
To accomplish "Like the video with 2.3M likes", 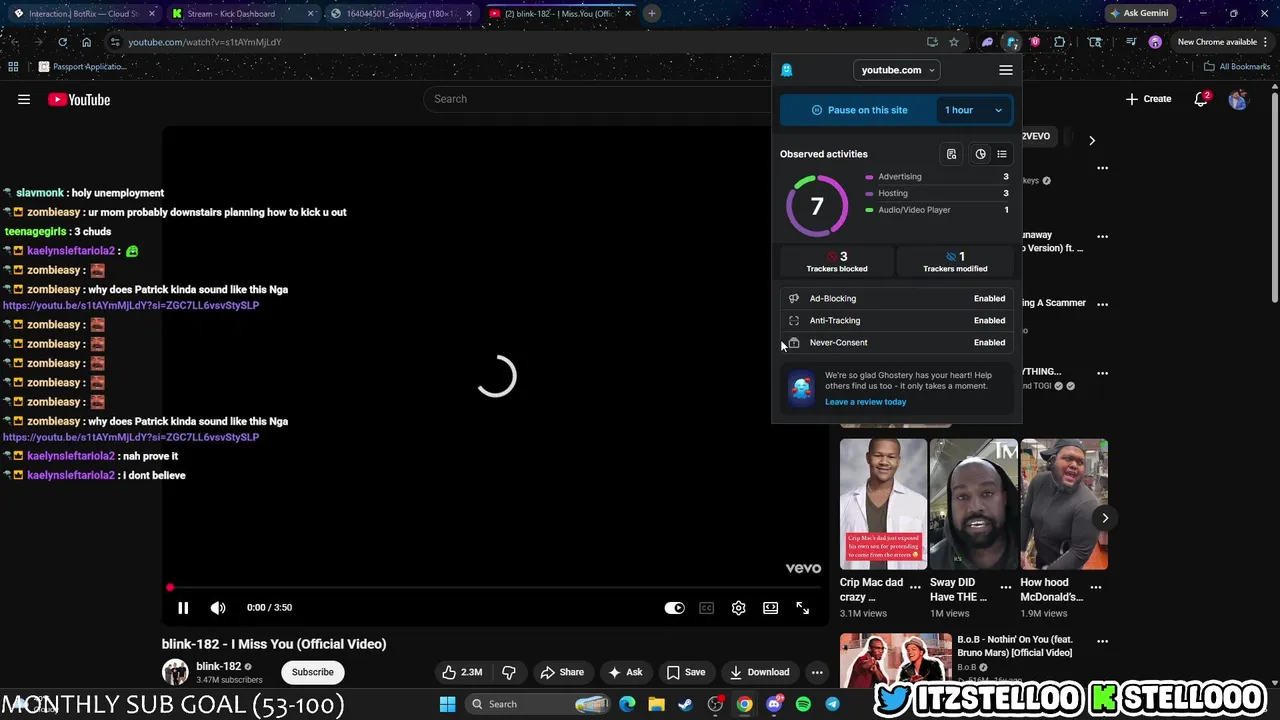I will click(462, 672).
